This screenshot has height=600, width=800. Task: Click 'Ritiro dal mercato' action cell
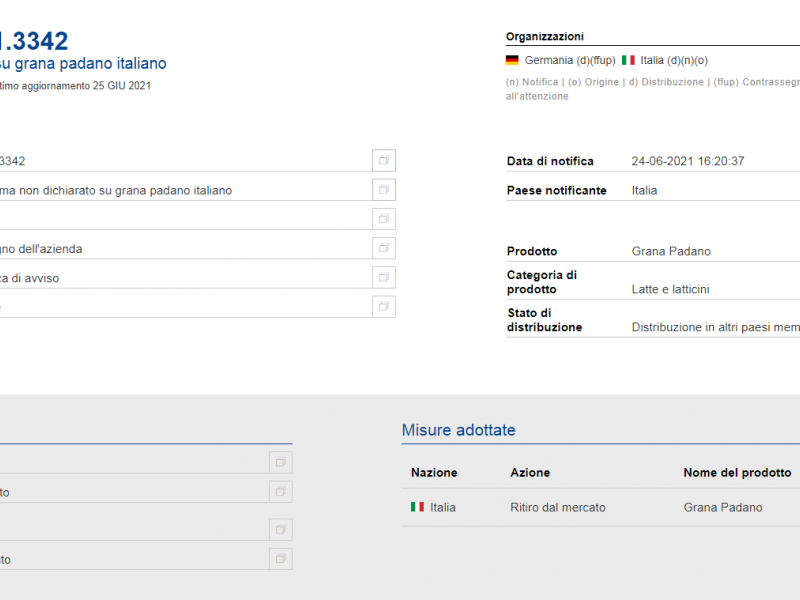(558, 507)
